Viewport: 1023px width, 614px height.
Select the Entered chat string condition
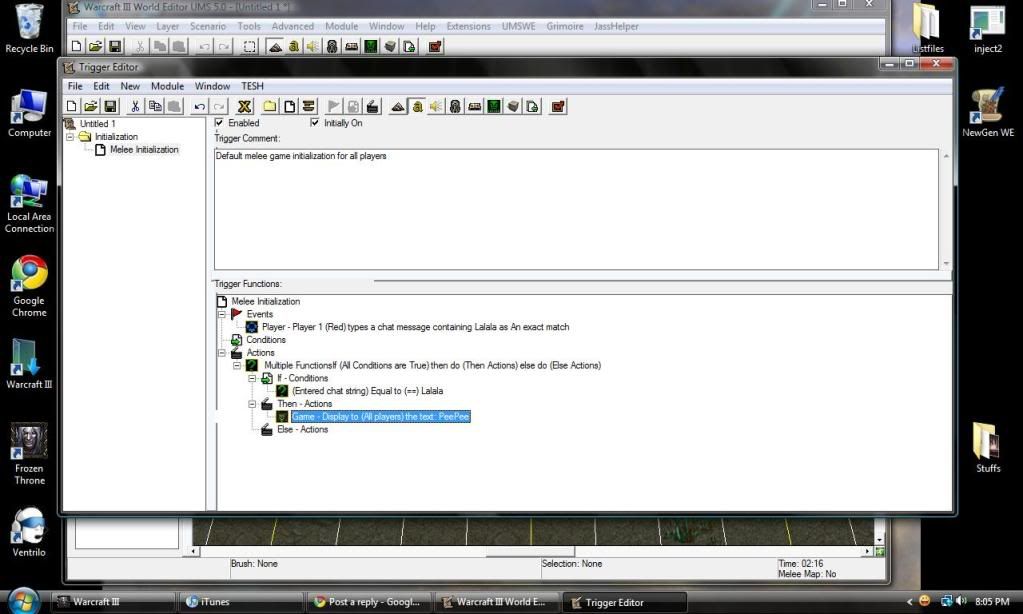(x=367, y=391)
